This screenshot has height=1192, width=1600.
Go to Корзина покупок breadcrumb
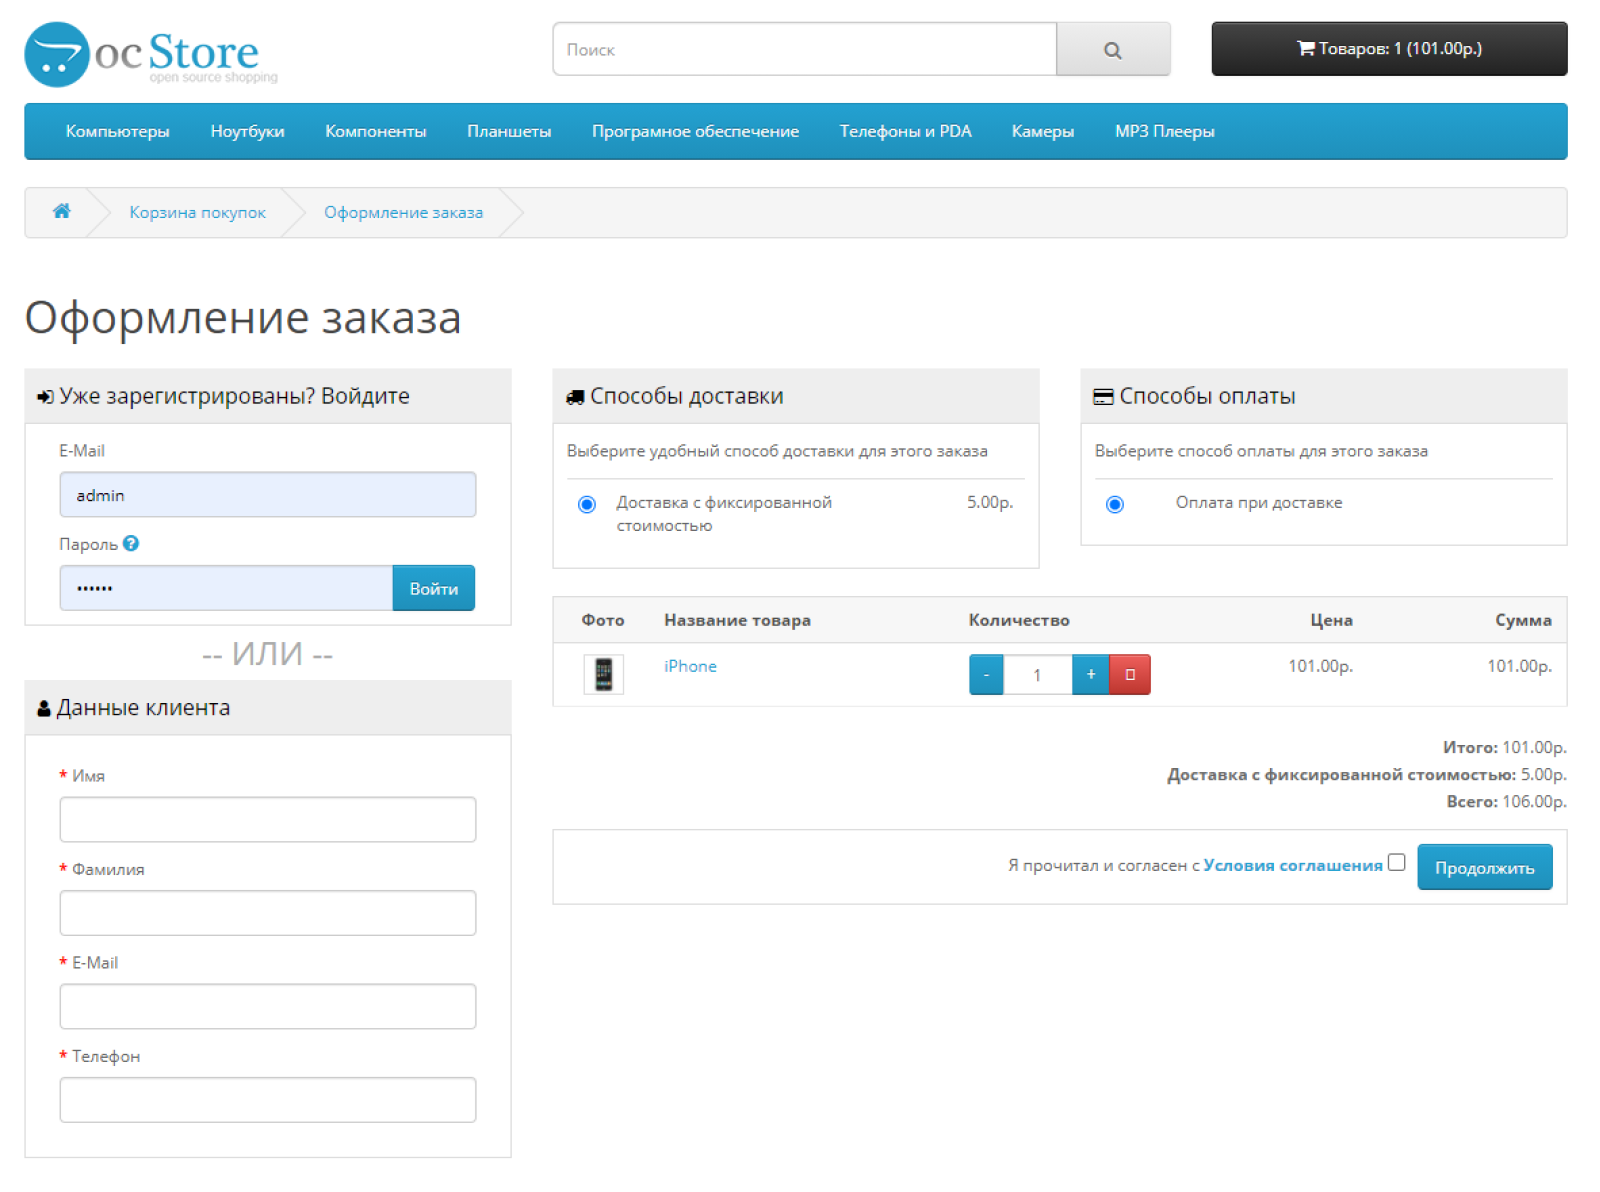coord(197,212)
